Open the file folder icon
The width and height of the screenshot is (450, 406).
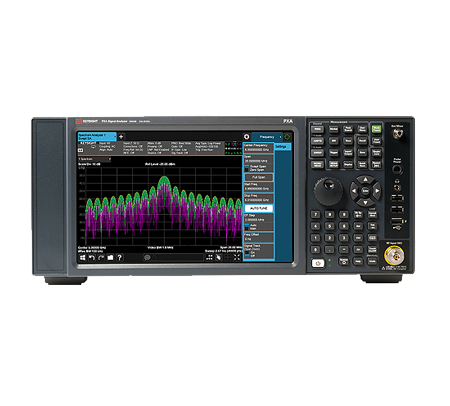pos(110,257)
